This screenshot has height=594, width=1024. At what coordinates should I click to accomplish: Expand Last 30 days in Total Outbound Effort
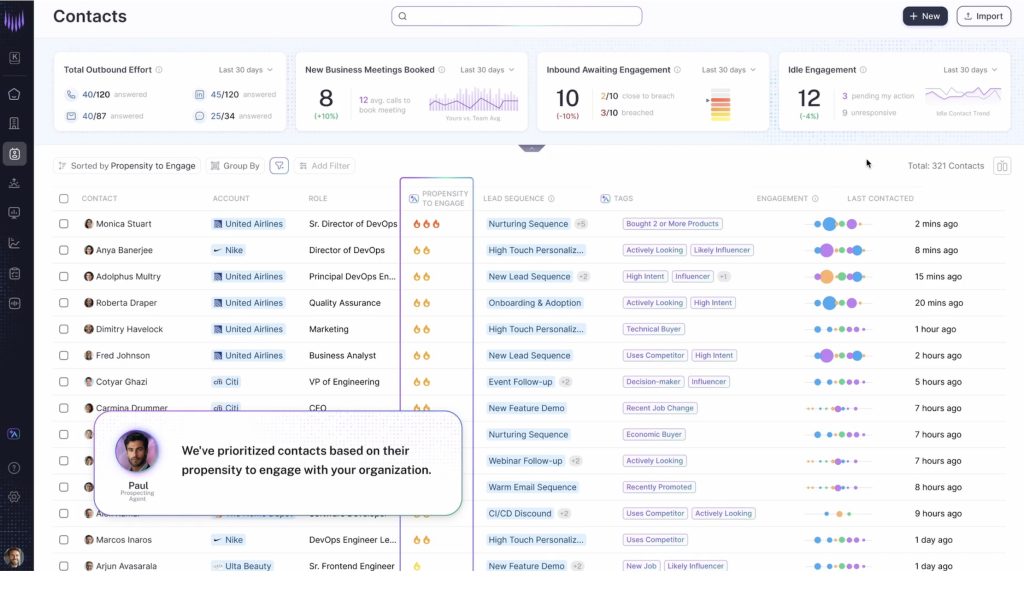(245, 70)
